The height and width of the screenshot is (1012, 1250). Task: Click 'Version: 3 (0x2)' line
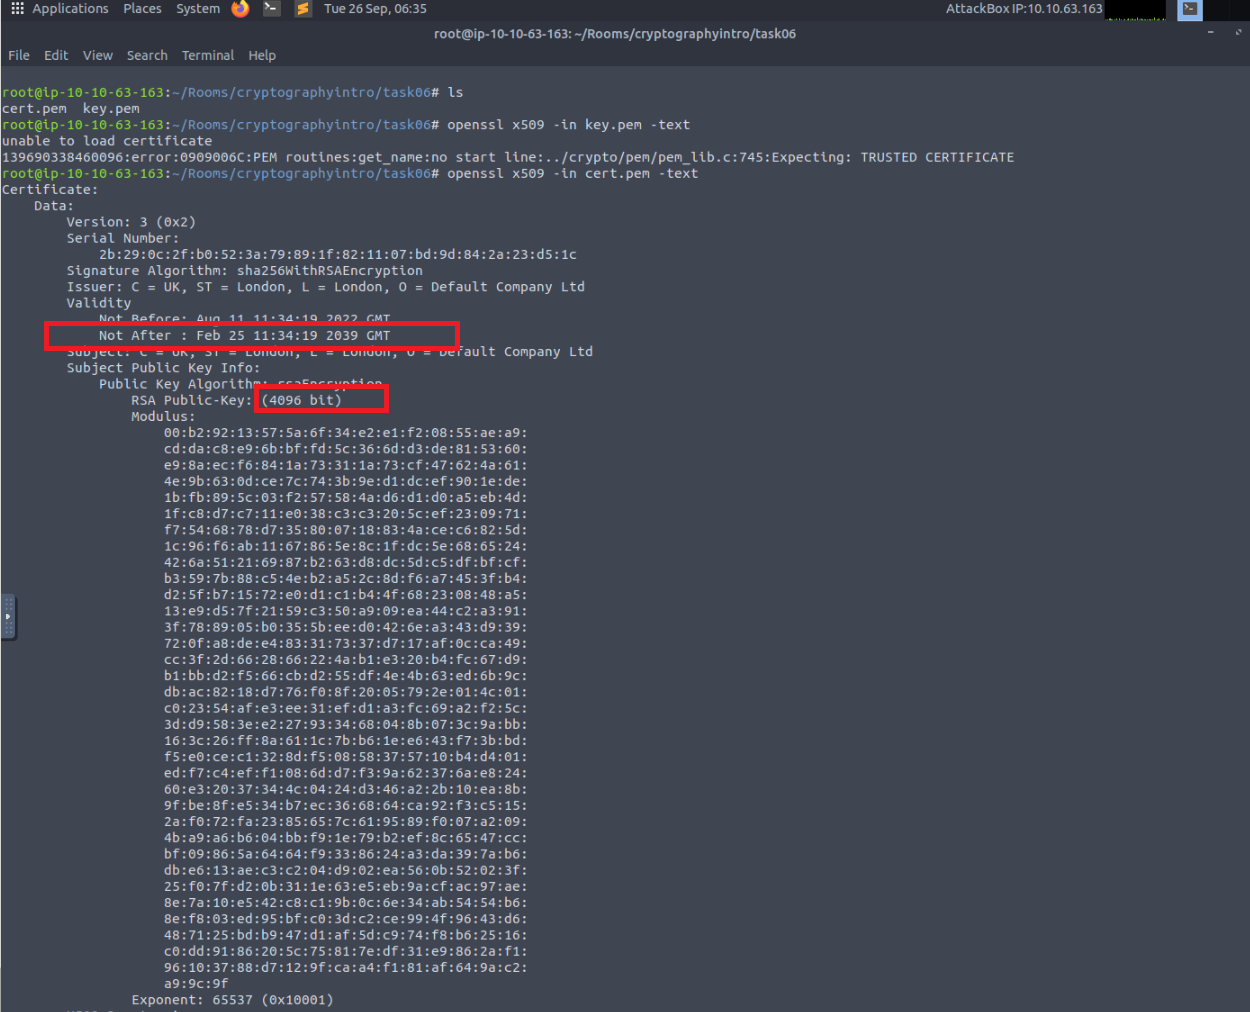131,222
